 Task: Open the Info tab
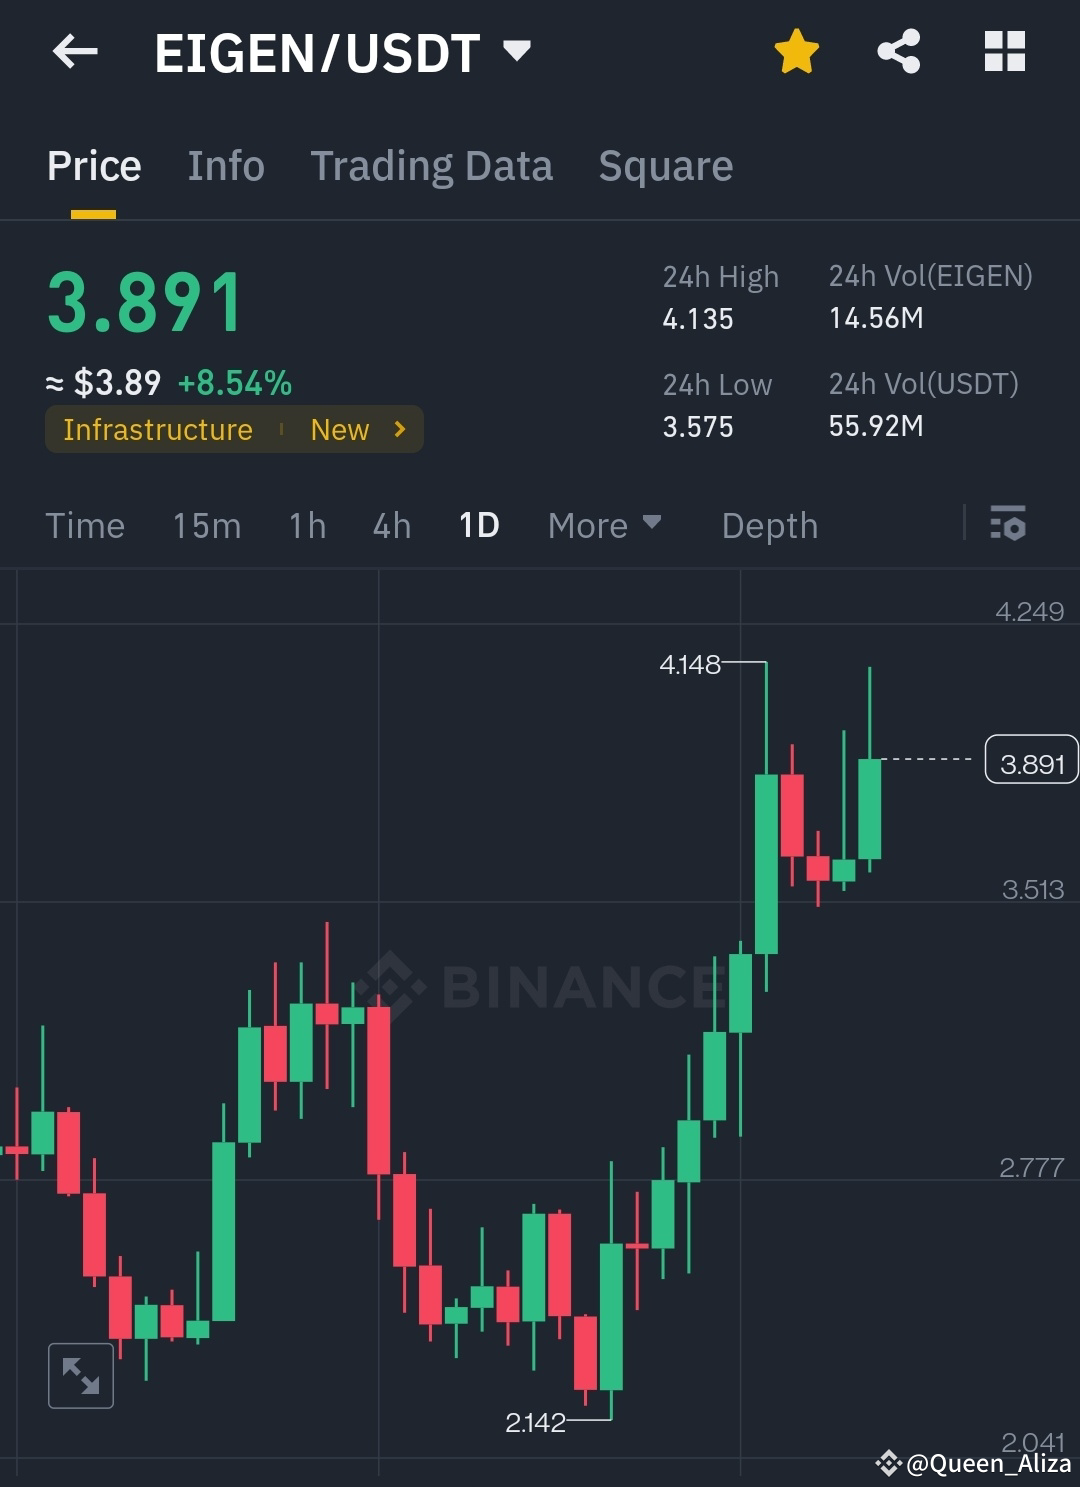click(x=225, y=165)
